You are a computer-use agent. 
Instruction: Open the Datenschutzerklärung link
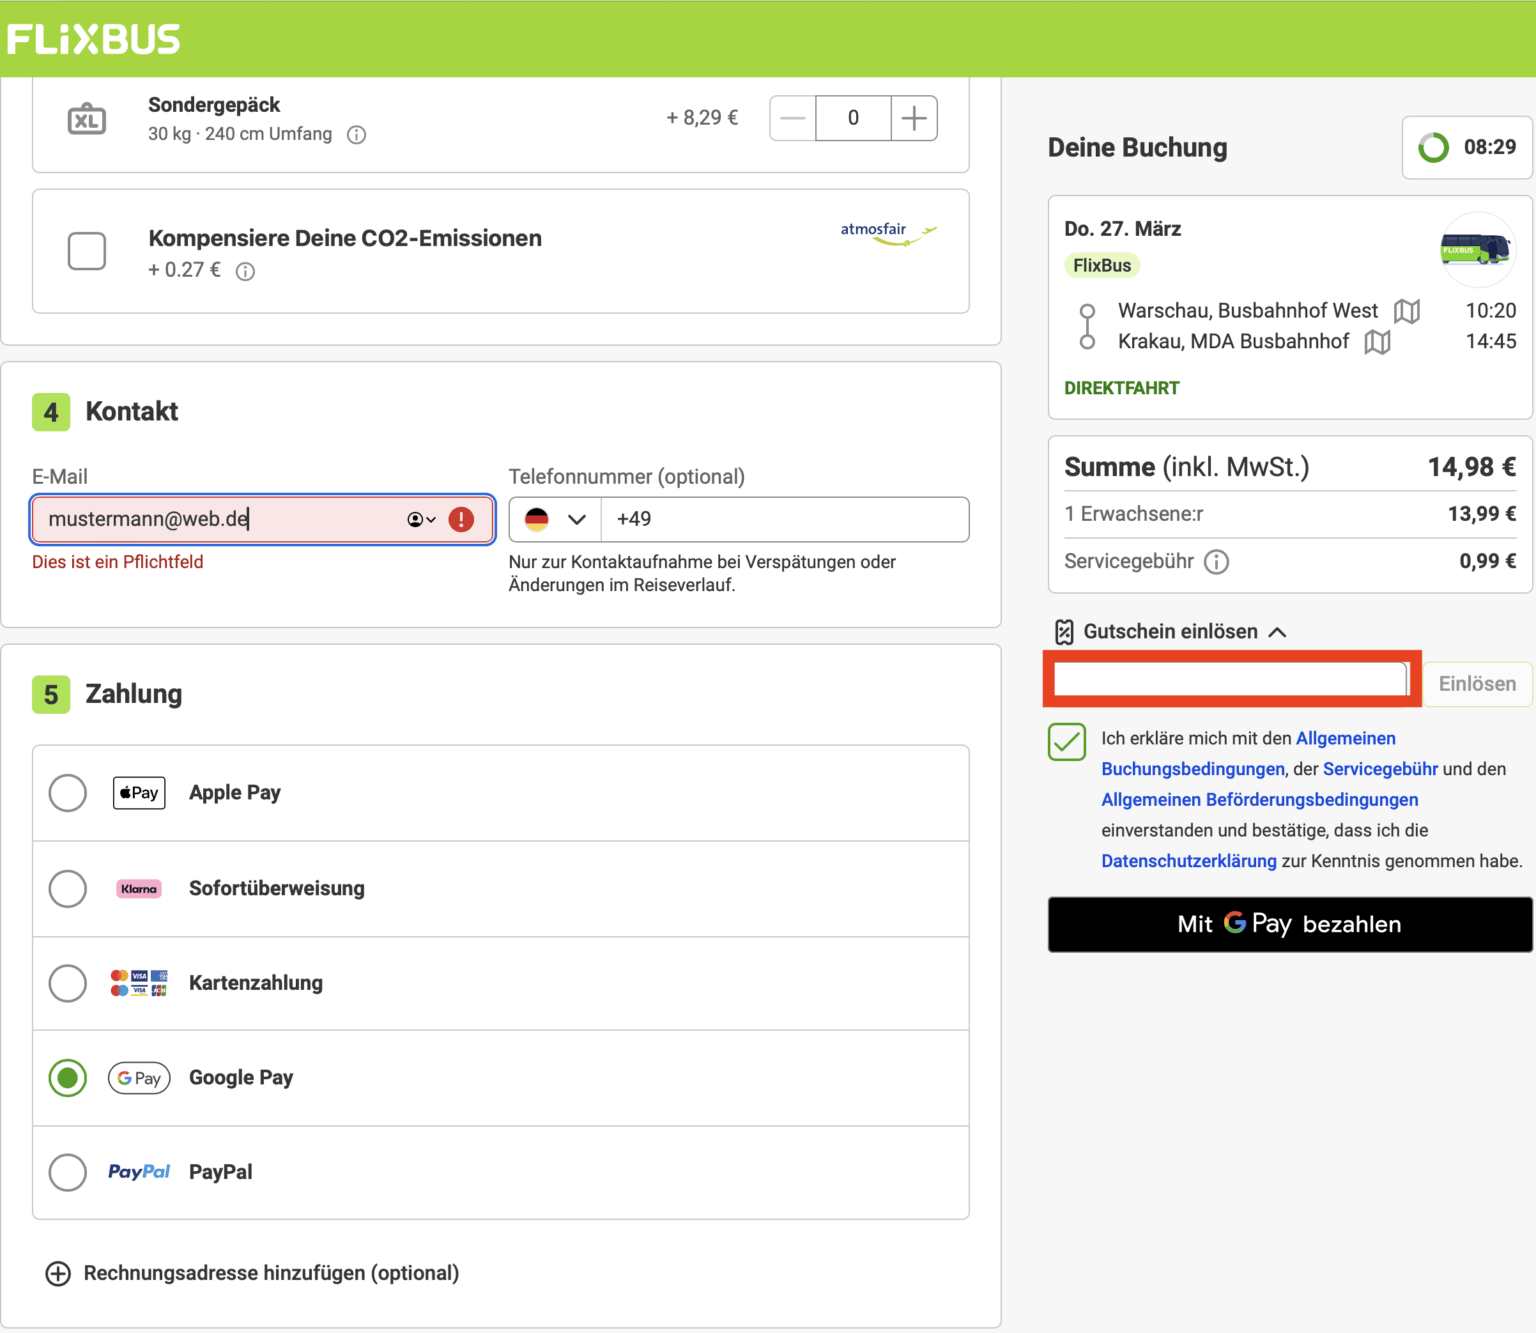pyautogui.click(x=1188, y=860)
